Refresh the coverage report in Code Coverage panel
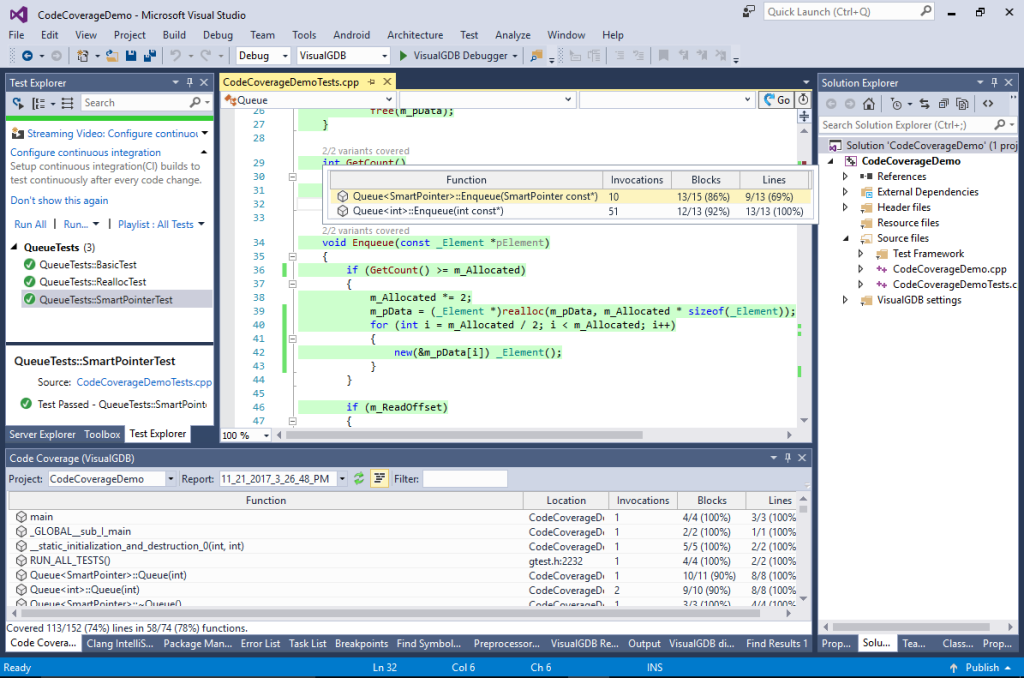The width and height of the screenshot is (1024, 678). 359,478
